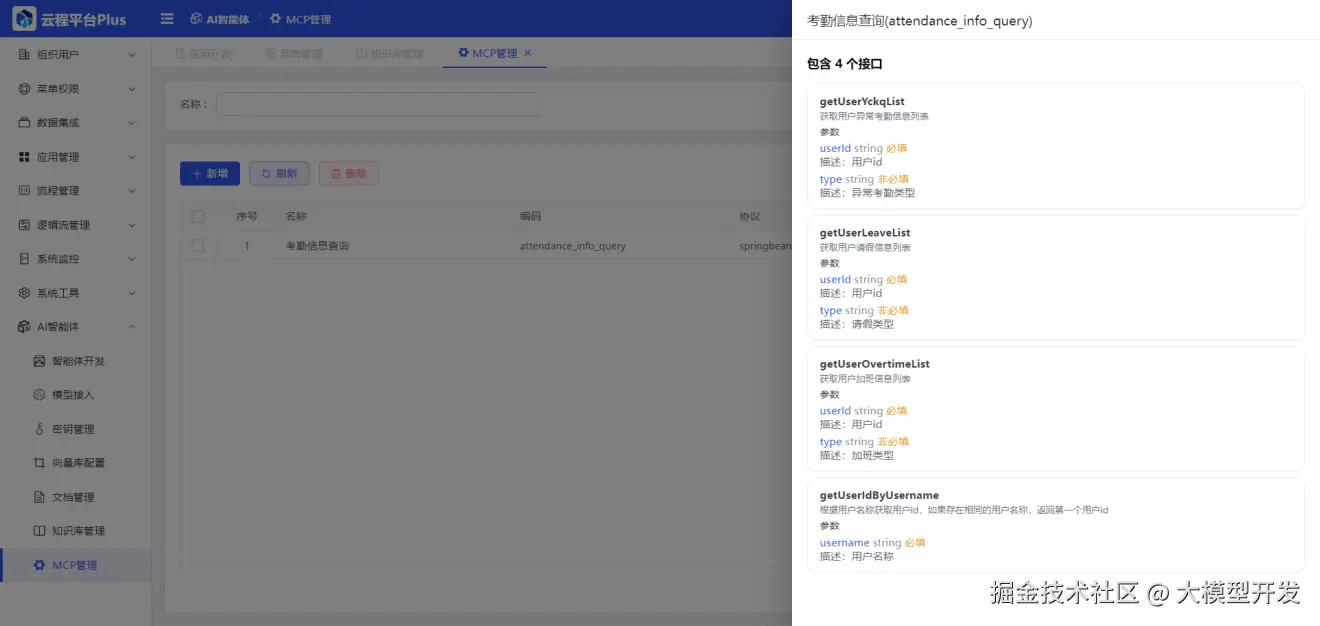Click the 系统监控 sidebar icon
The height and width of the screenshot is (626, 1320).
pyautogui.click(x=24, y=259)
